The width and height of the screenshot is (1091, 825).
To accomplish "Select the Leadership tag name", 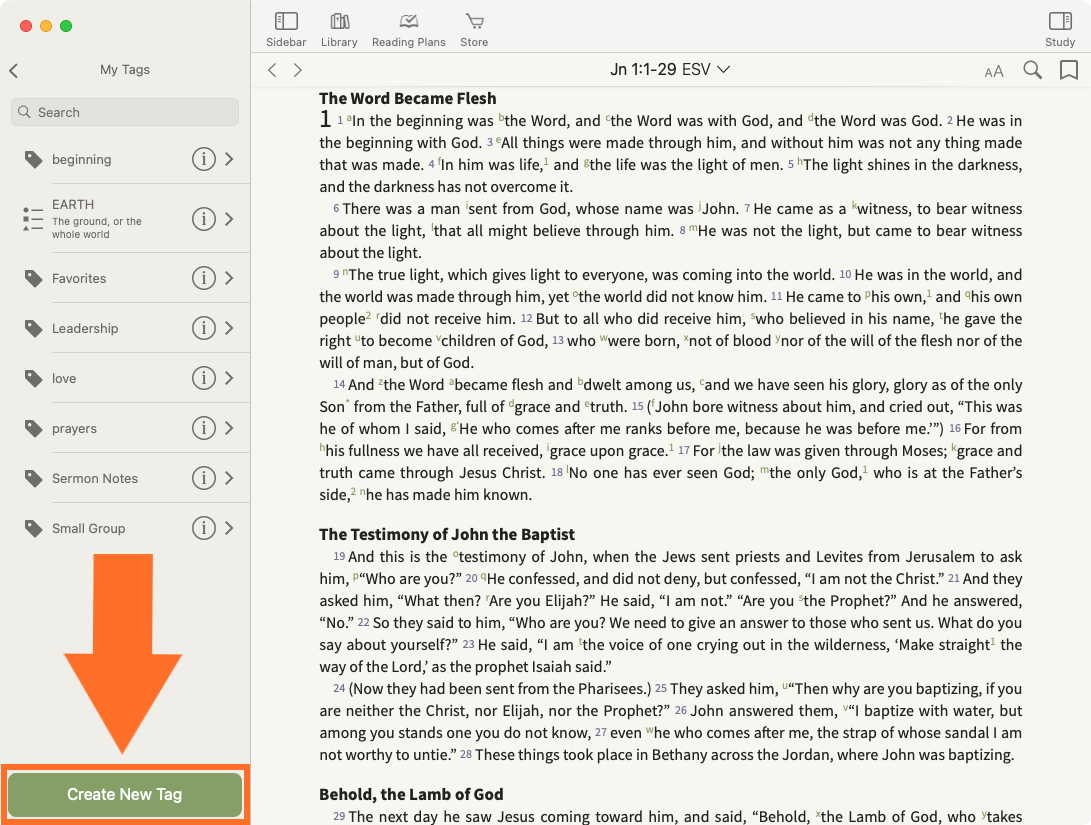I will point(85,328).
